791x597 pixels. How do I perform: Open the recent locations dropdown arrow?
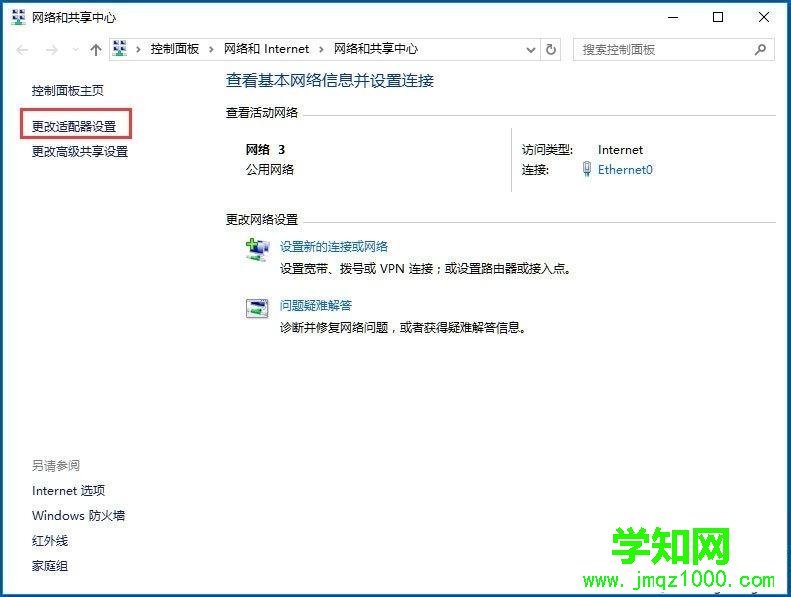point(76,49)
